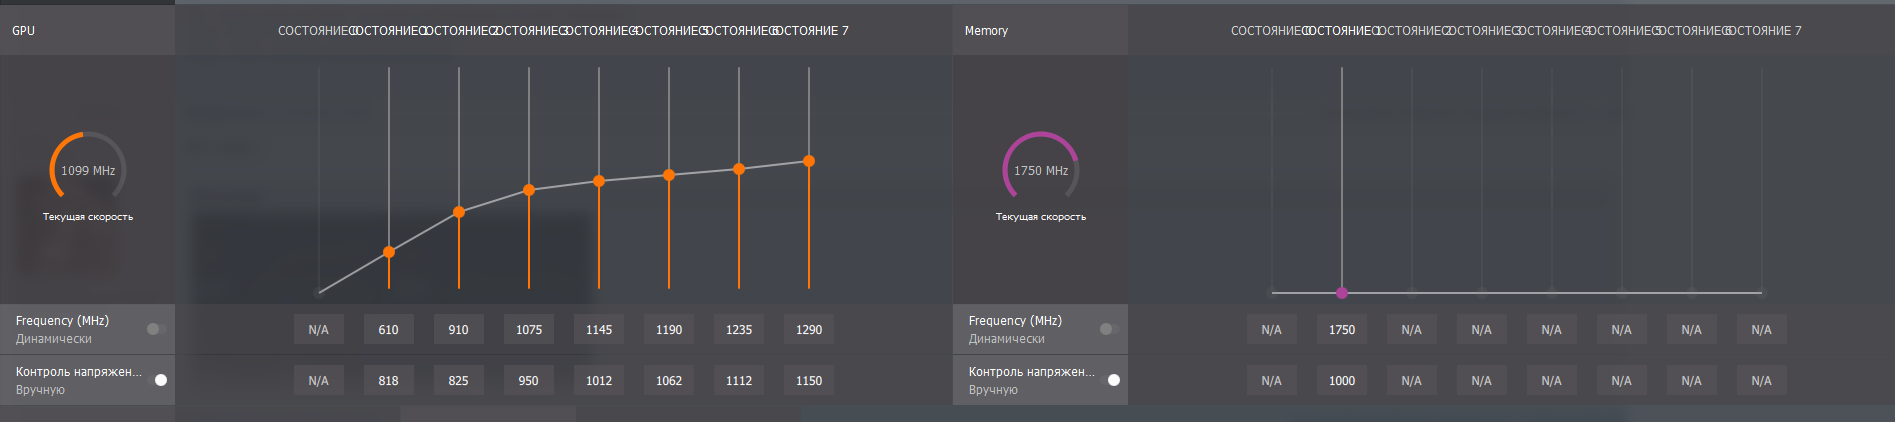Click Memory frequency field 1750

[x=1342, y=330]
